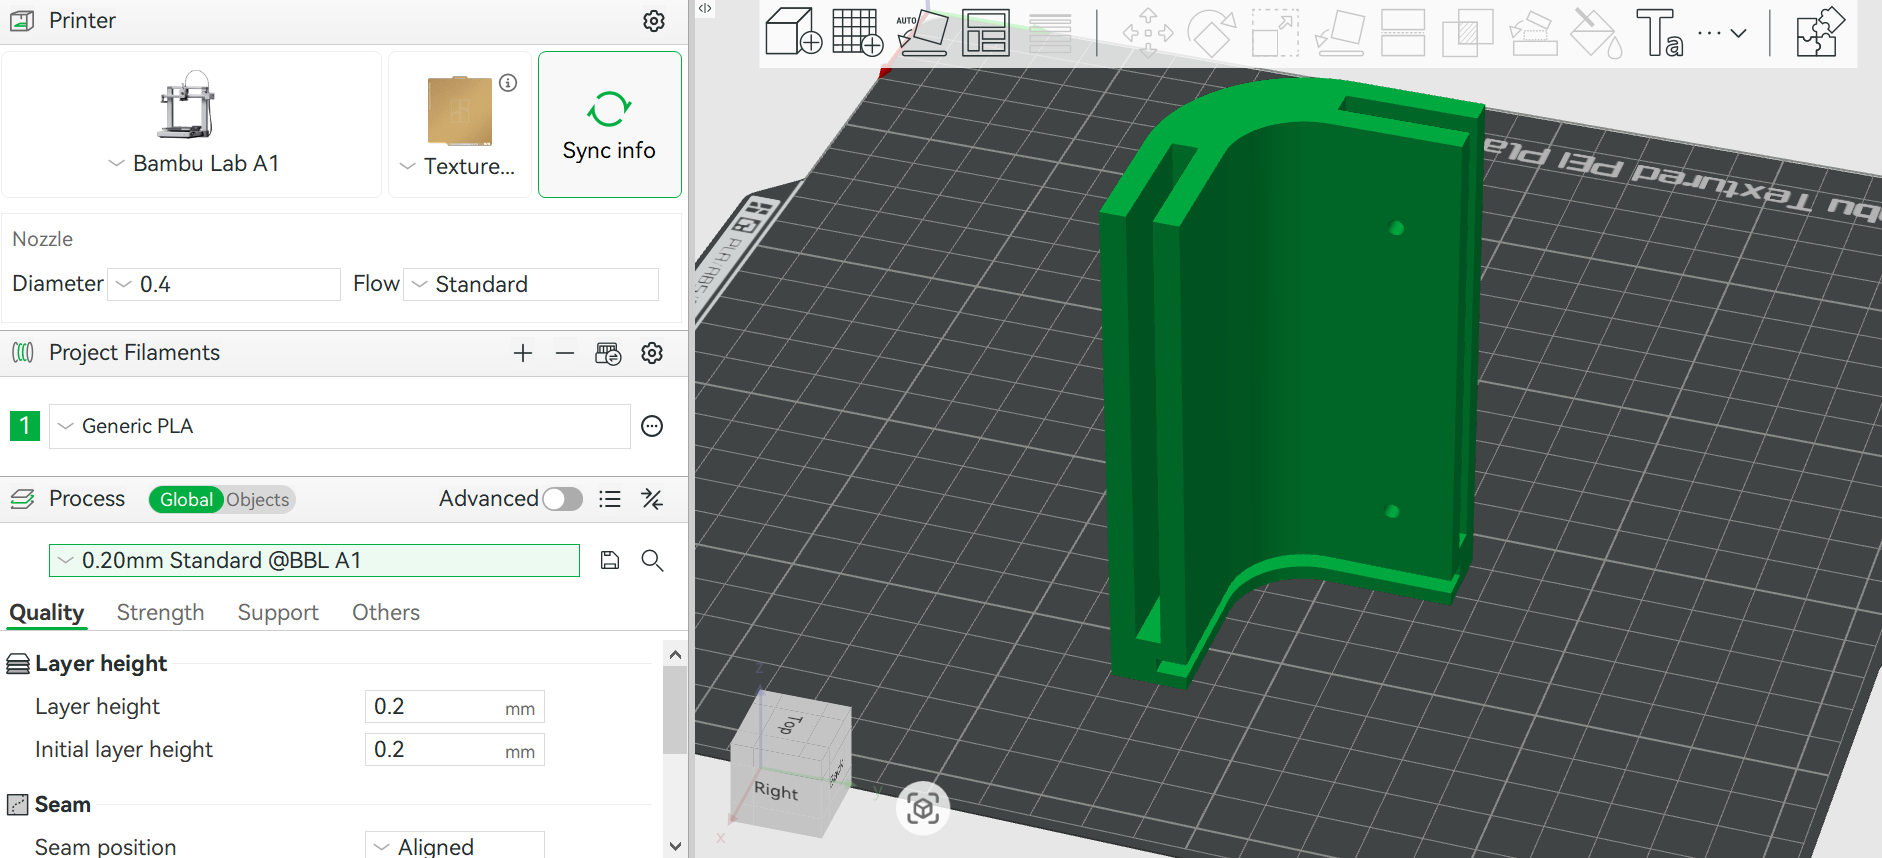Open the nozzle Diameter 0.4 dropdown
Image resolution: width=1882 pixels, height=858 pixels.
pyautogui.click(x=224, y=284)
